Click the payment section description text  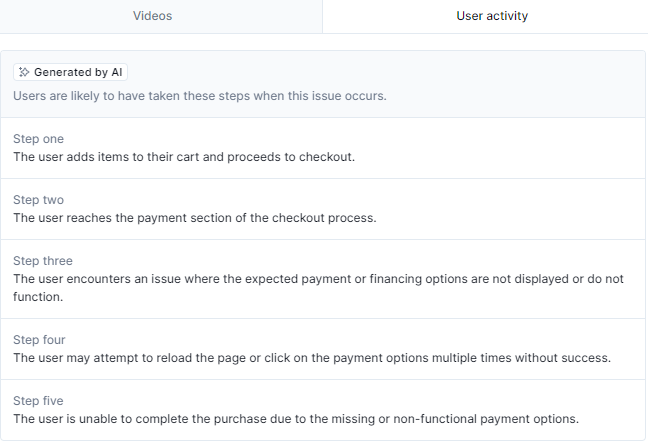pos(195,218)
